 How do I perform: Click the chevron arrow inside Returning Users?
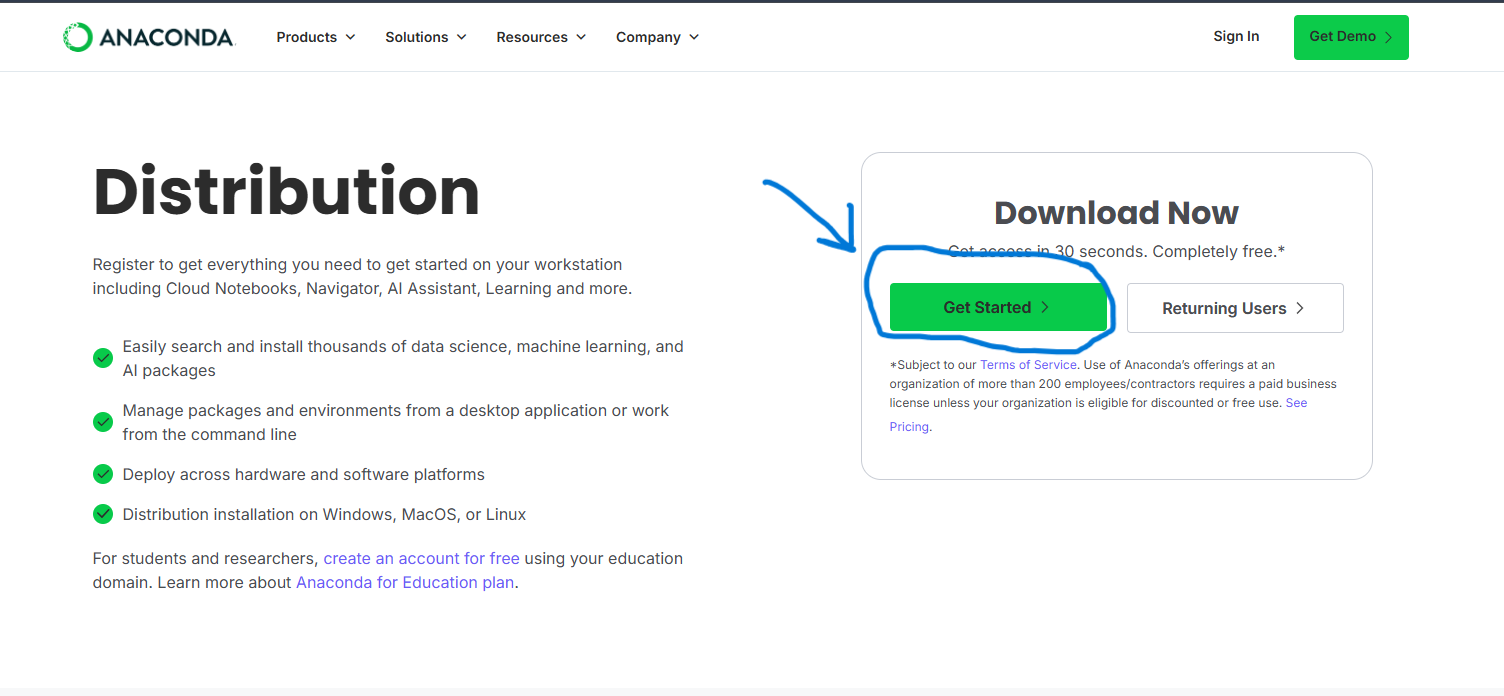pyautogui.click(x=1299, y=308)
